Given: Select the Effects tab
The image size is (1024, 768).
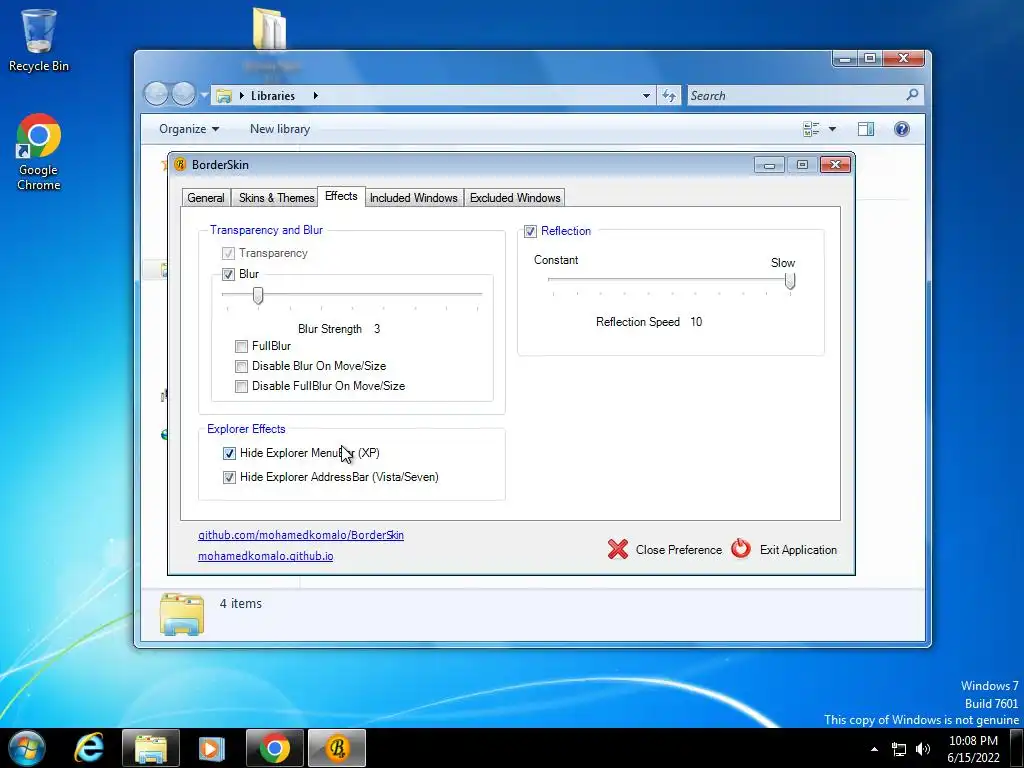Looking at the screenshot, I should coord(341,196).
